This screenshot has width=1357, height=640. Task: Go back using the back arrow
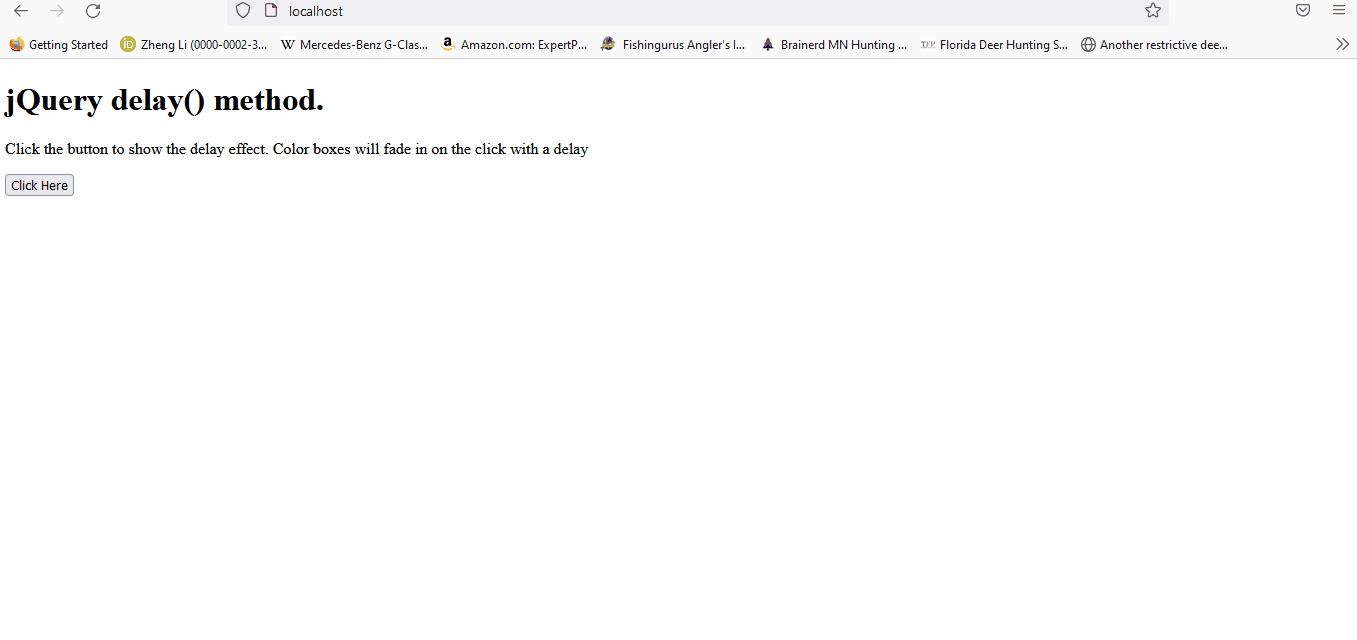pyautogui.click(x=21, y=11)
